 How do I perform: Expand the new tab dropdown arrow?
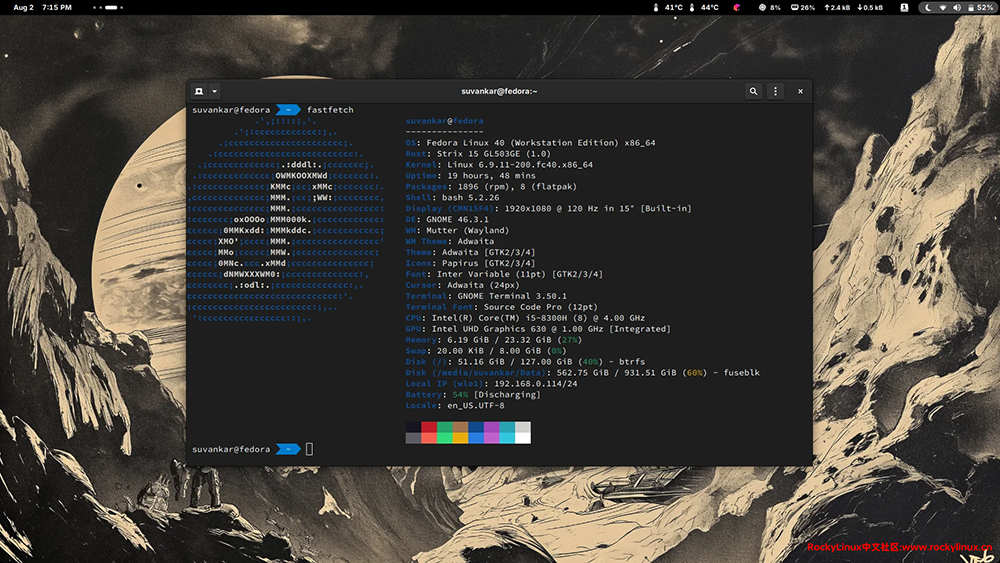pos(214,91)
